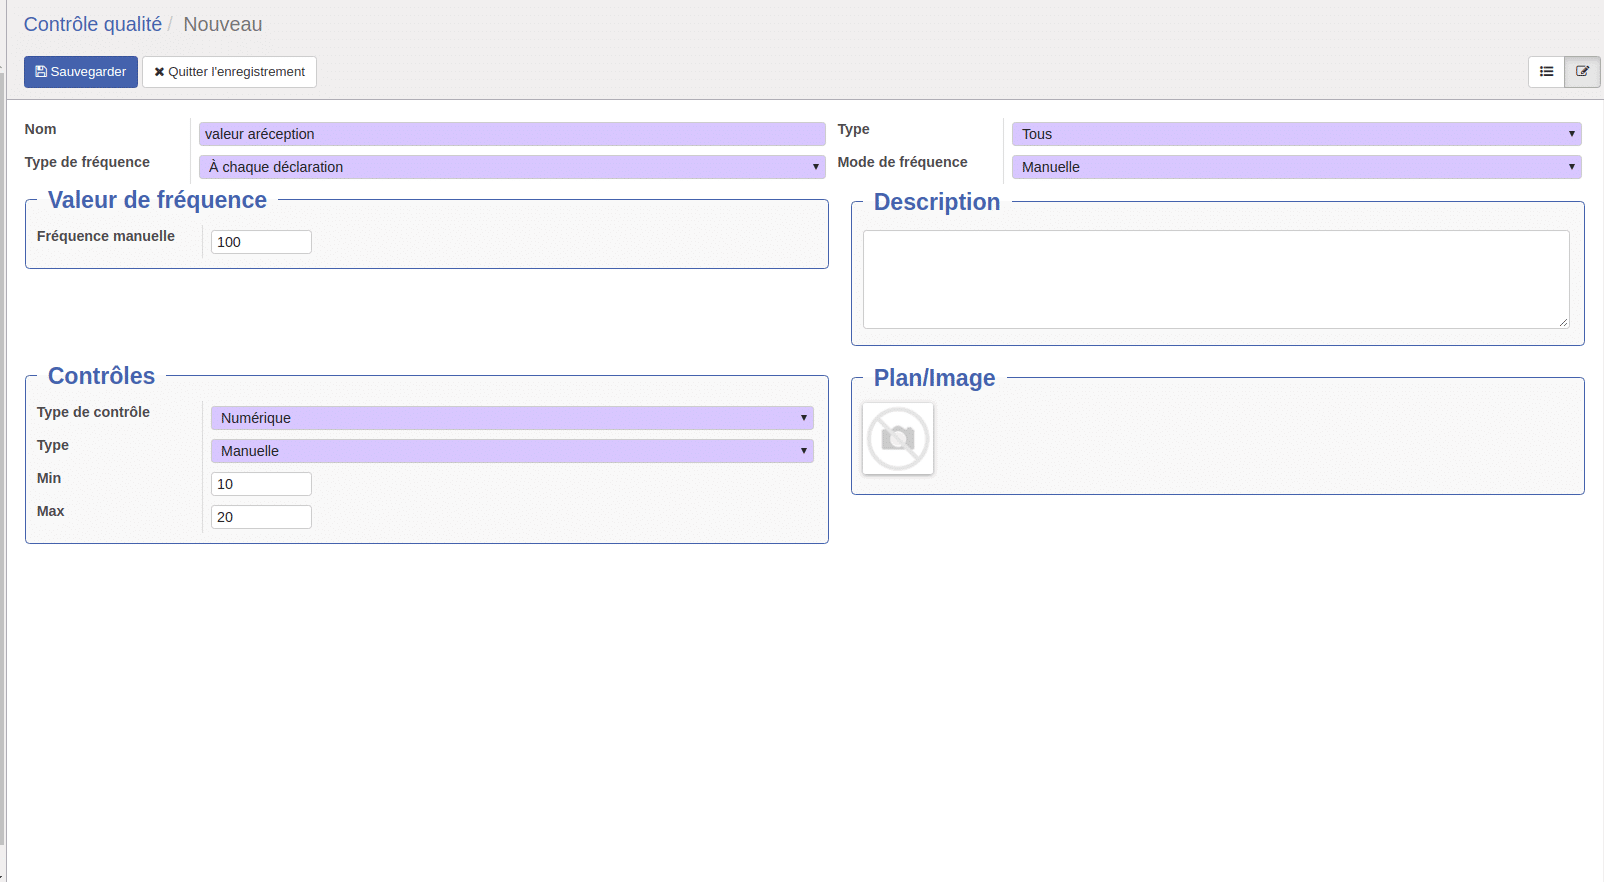Click the Sauvegarder button
Viewport: 1604px width, 882px height.
[x=81, y=72]
